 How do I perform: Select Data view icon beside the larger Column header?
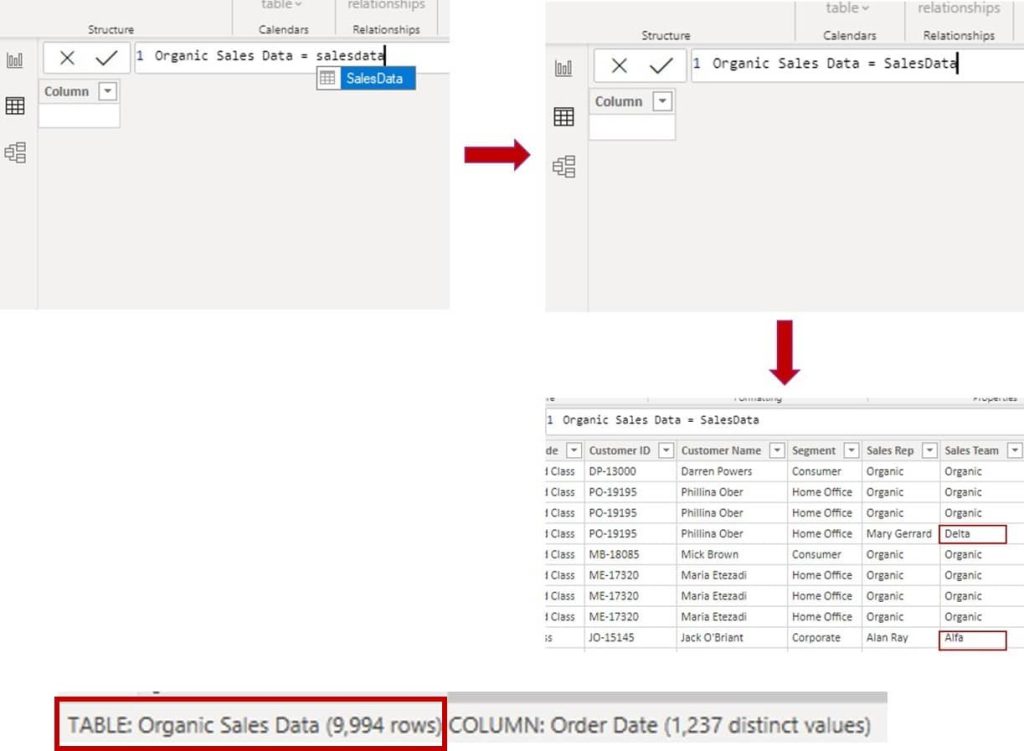[564, 117]
